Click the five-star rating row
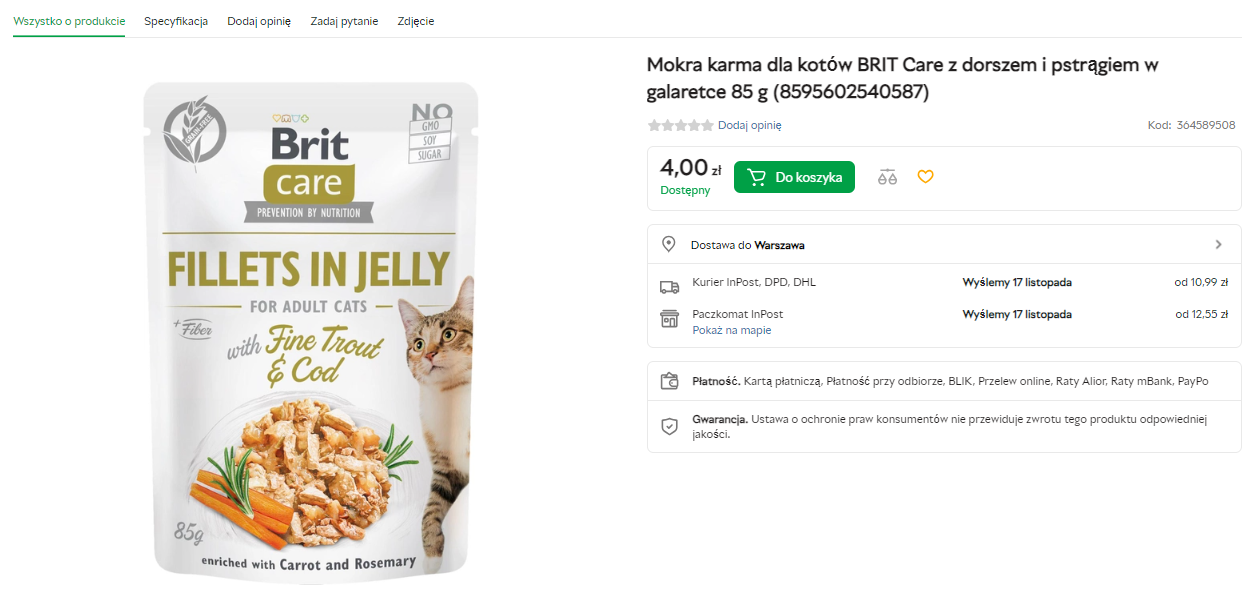Viewport: 1257px width, 591px height. click(x=680, y=125)
